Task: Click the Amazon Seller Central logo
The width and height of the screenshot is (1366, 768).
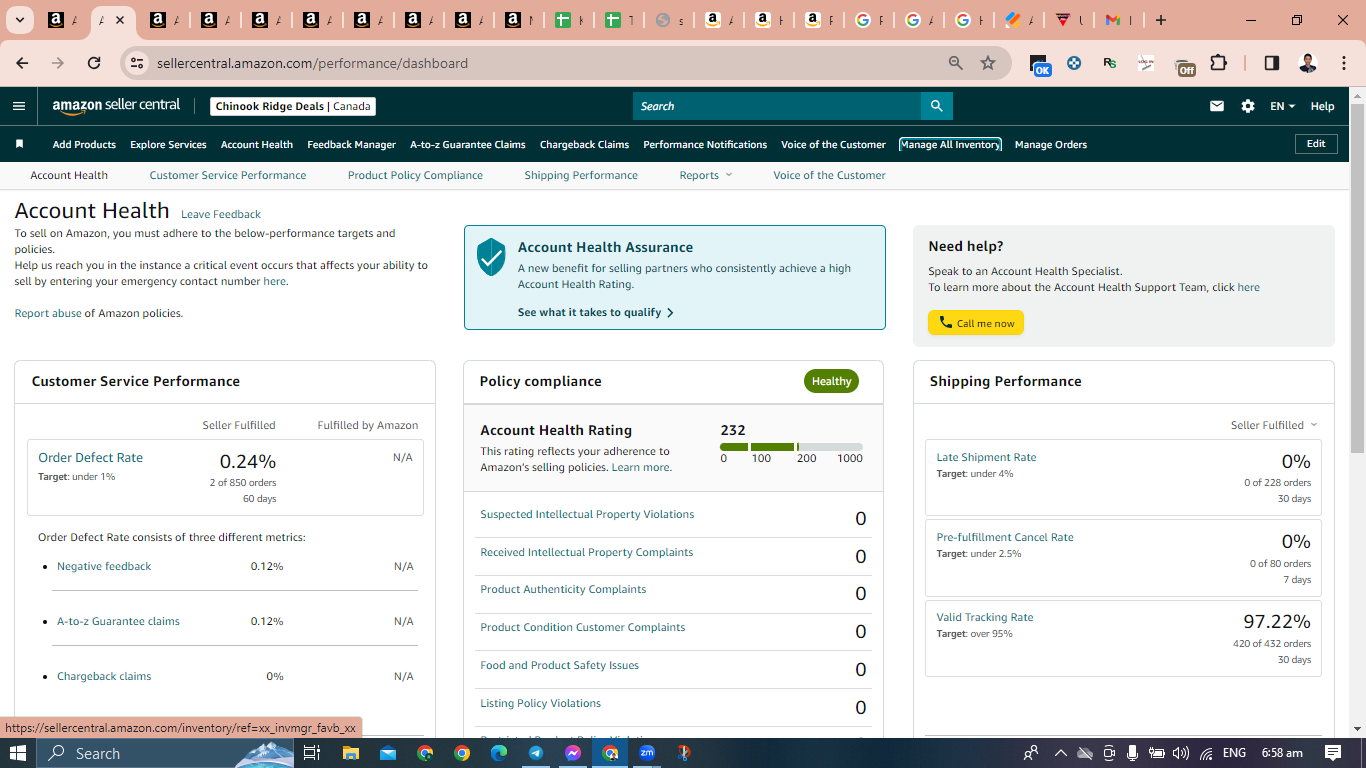Action: (116, 106)
